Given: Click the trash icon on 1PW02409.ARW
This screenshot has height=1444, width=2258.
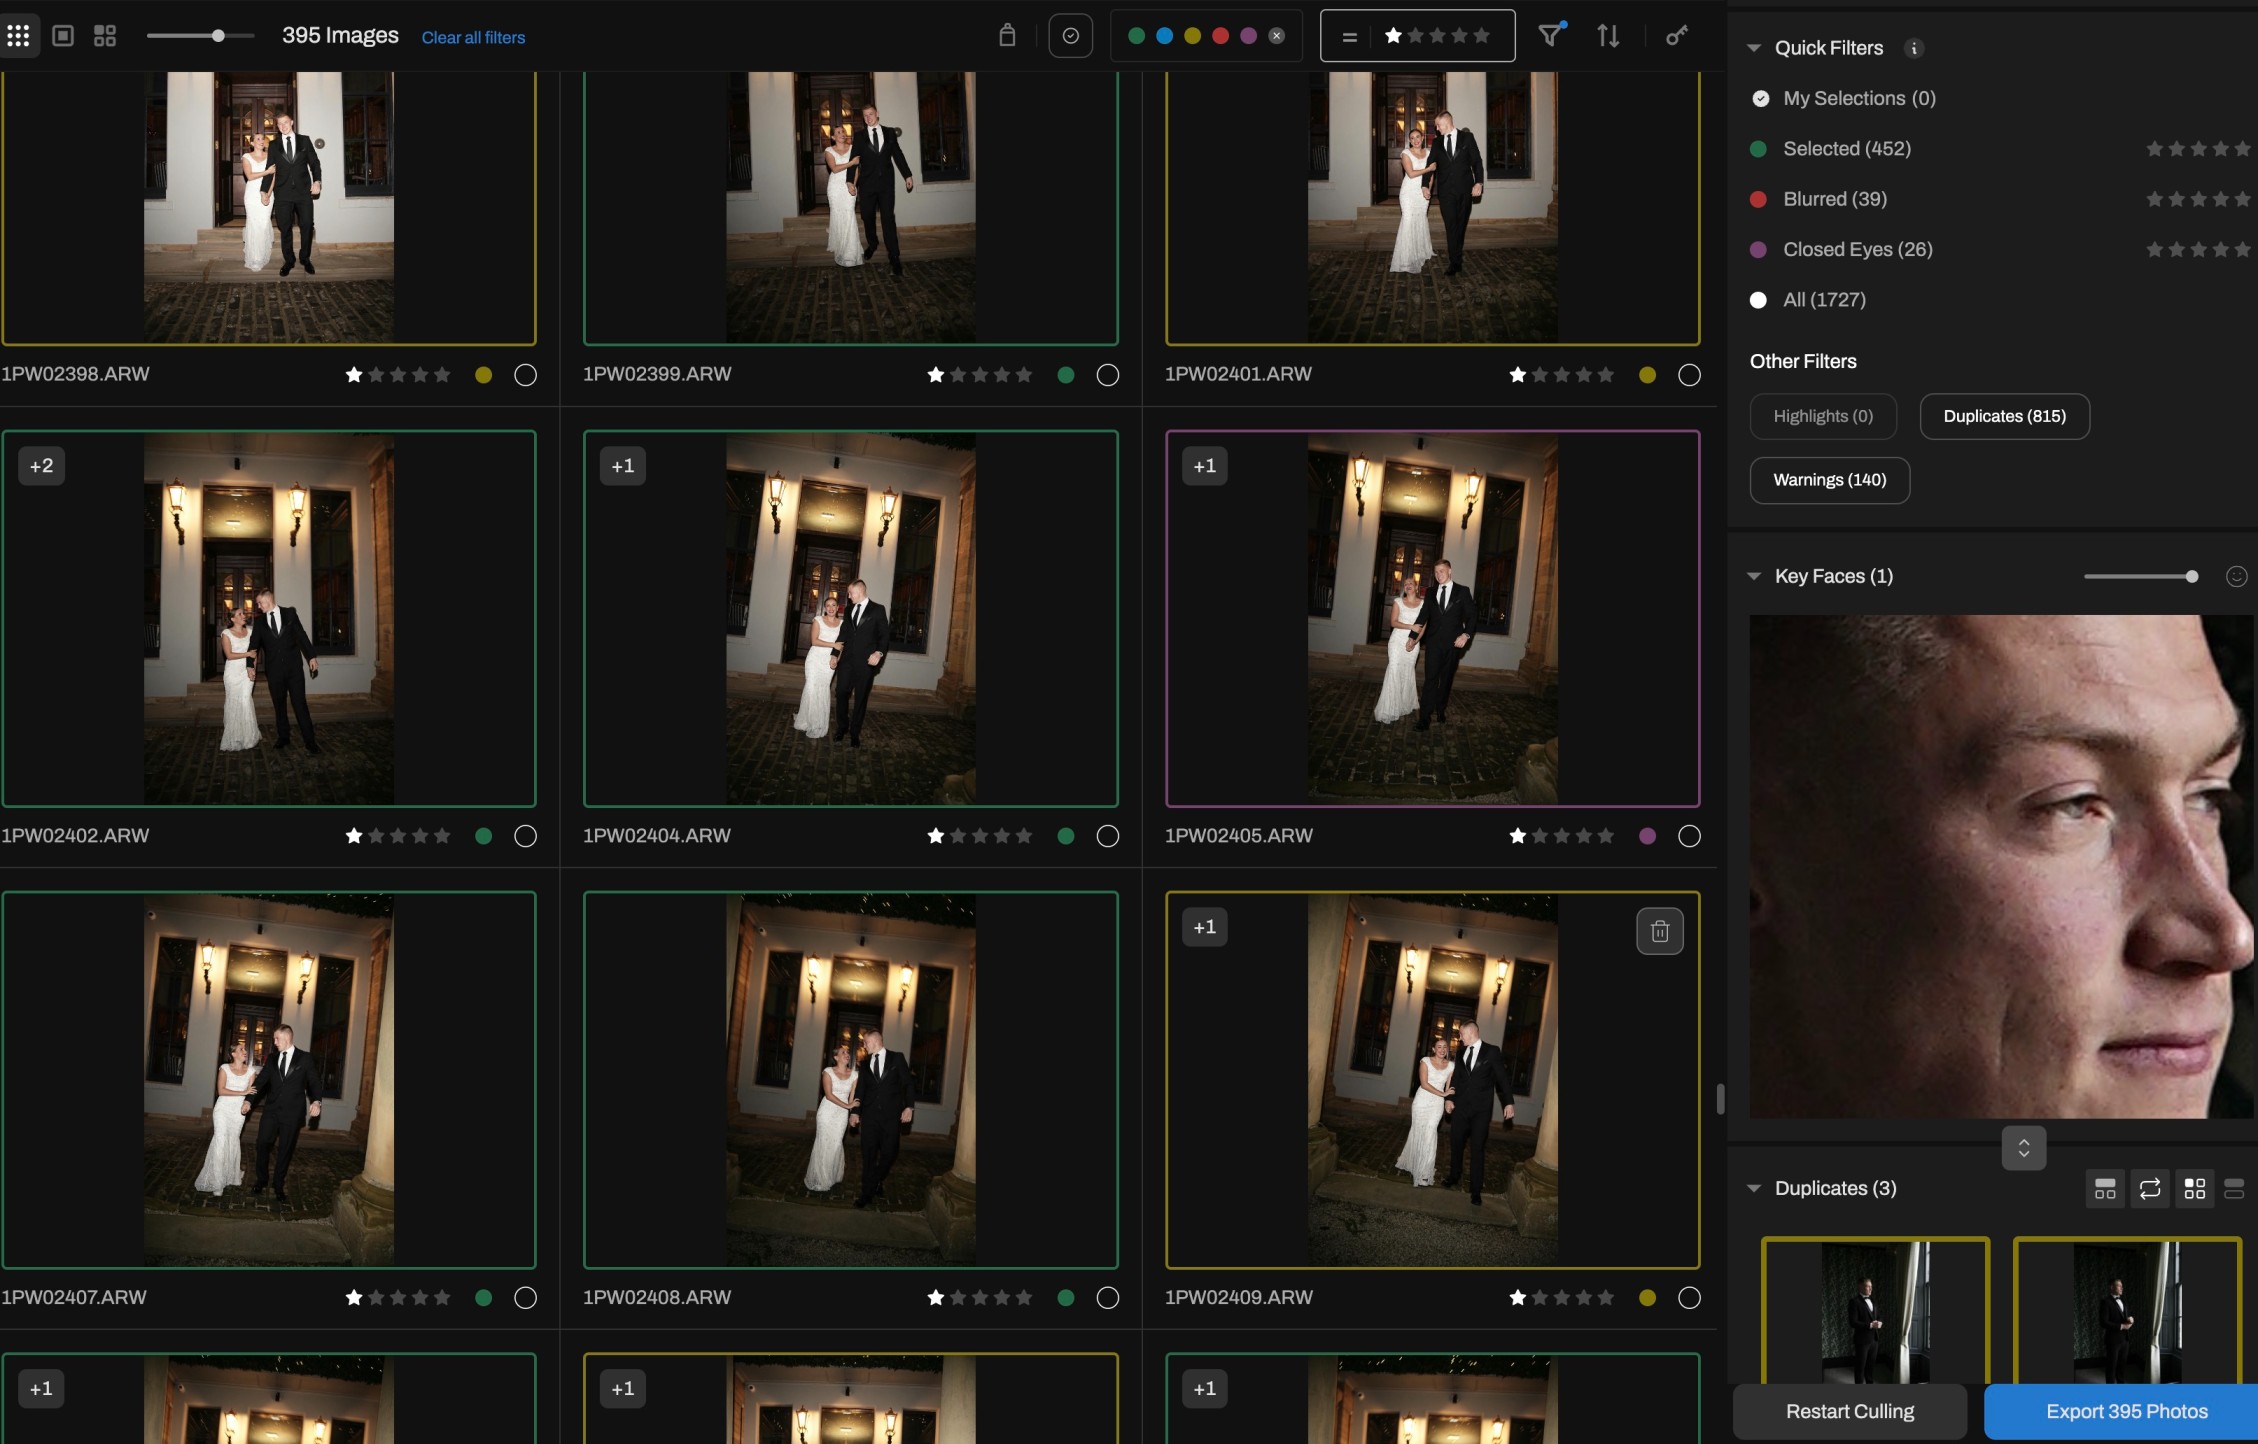Looking at the screenshot, I should tap(1660, 931).
